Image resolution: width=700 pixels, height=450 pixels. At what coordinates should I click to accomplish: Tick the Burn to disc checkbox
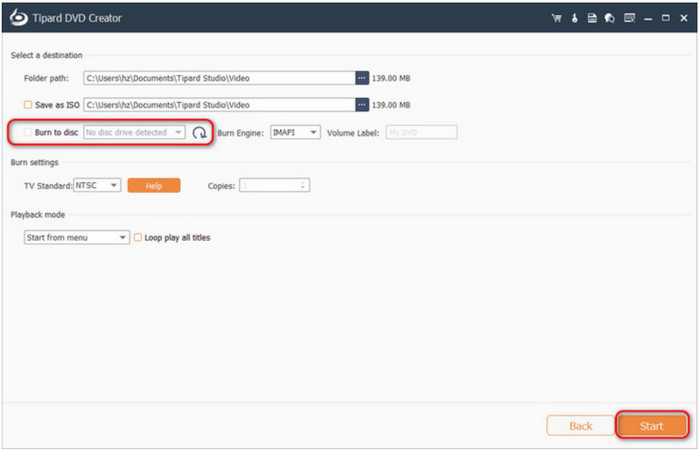click(x=28, y=132)
